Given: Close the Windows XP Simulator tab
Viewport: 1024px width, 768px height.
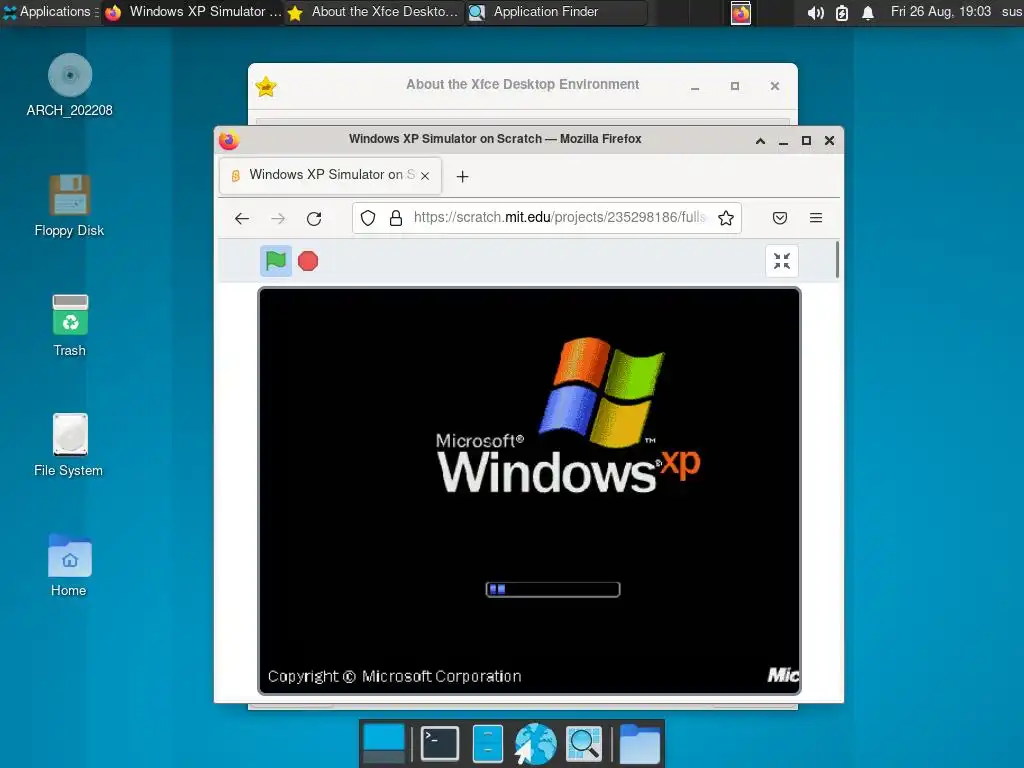Looking at the screenshot, I should point(425,176).
